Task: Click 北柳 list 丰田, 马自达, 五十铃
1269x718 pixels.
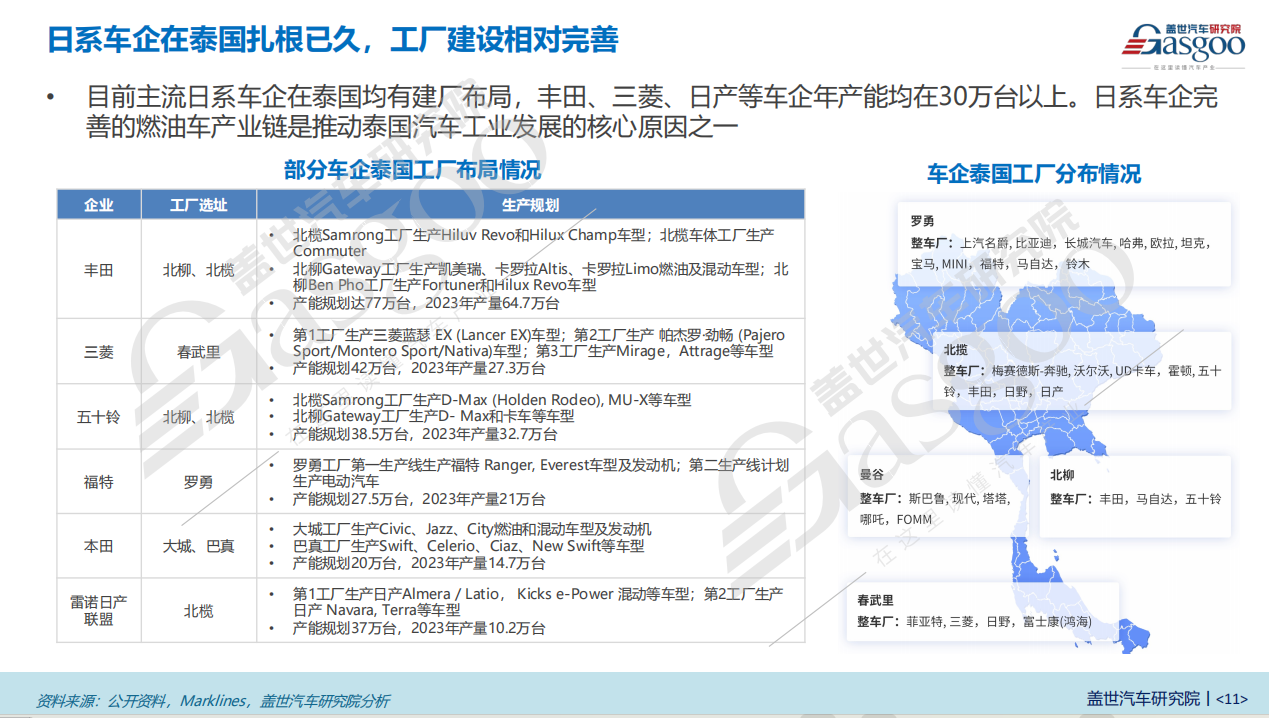Action: coord(1135,499)
